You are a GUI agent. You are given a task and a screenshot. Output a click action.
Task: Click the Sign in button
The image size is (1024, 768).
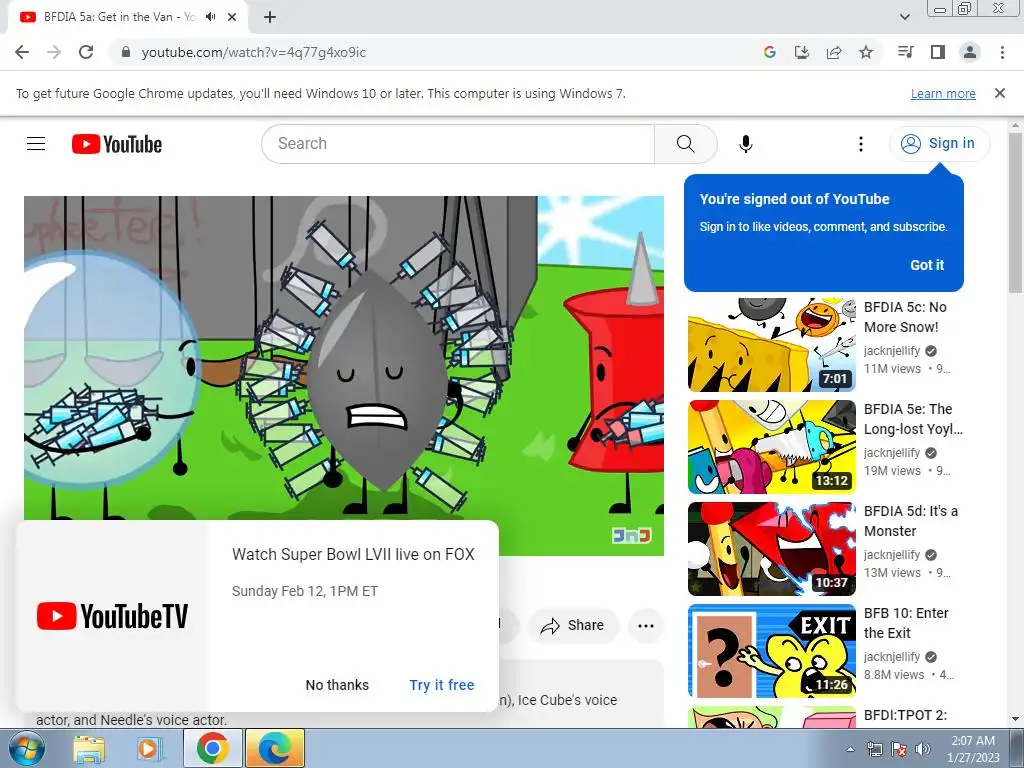pos(939,144)
